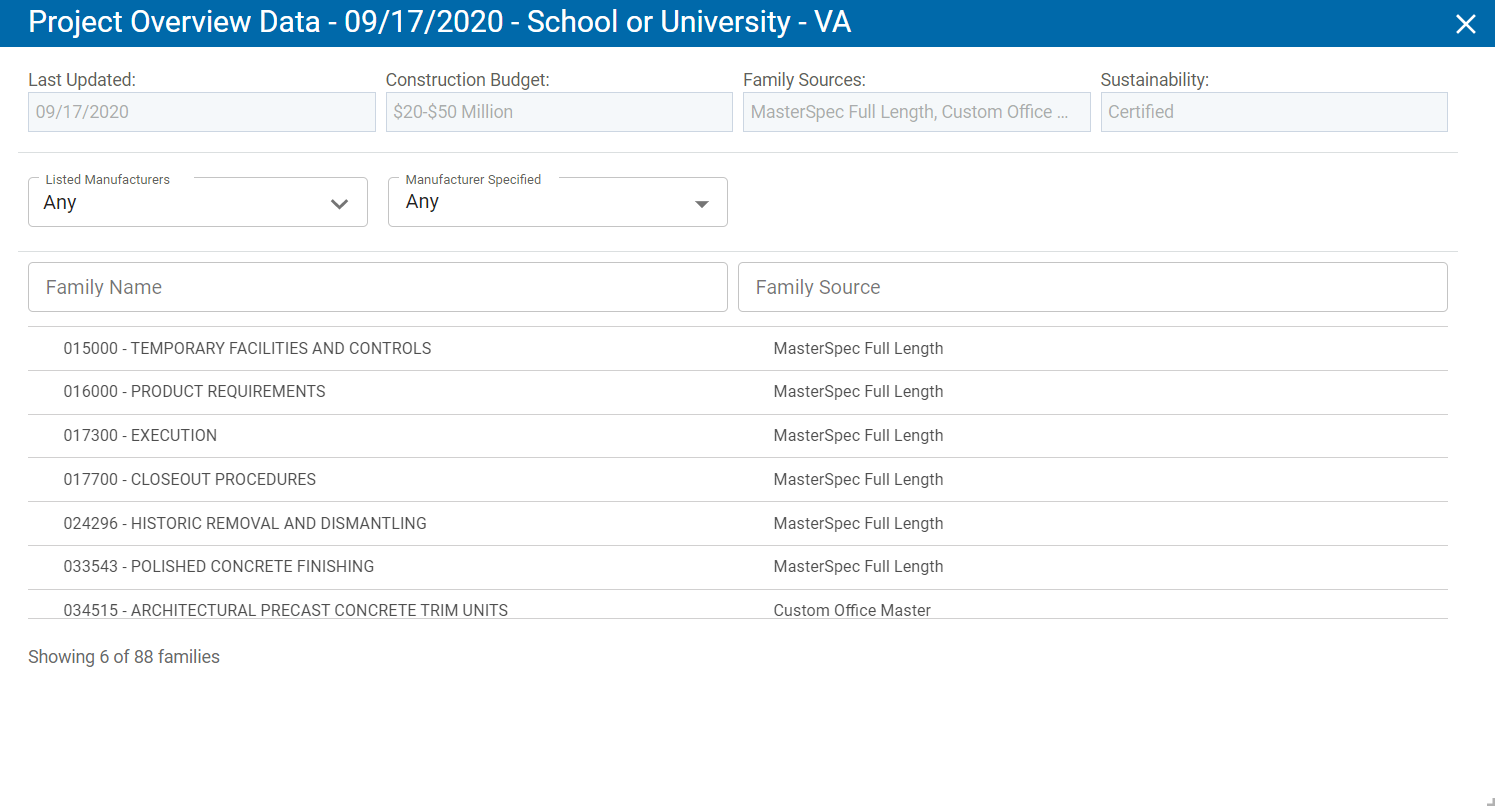Click the resize grip at dialog corner
Viewport: 1495px width, 807px height.
click(1488, 800)
